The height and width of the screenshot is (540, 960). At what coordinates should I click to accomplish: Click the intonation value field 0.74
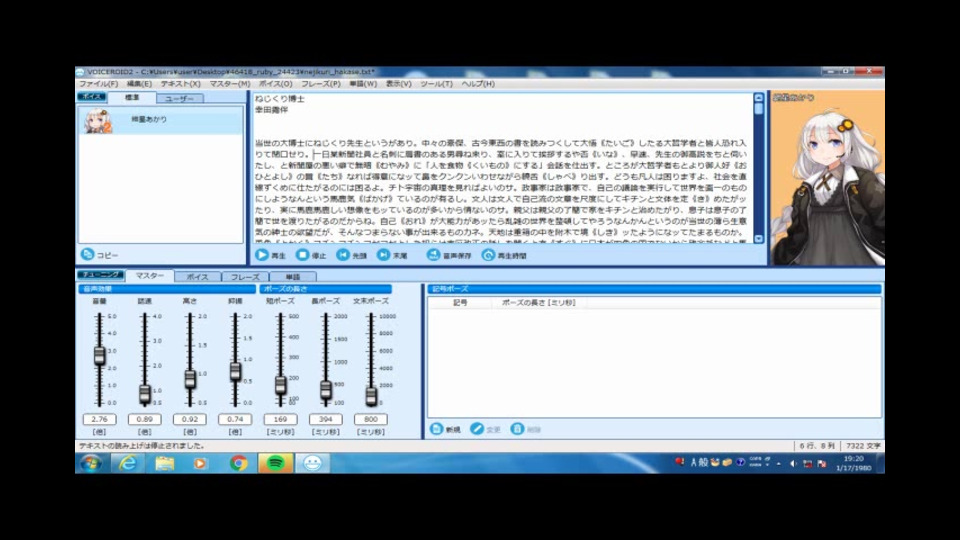tap(235, 419)
